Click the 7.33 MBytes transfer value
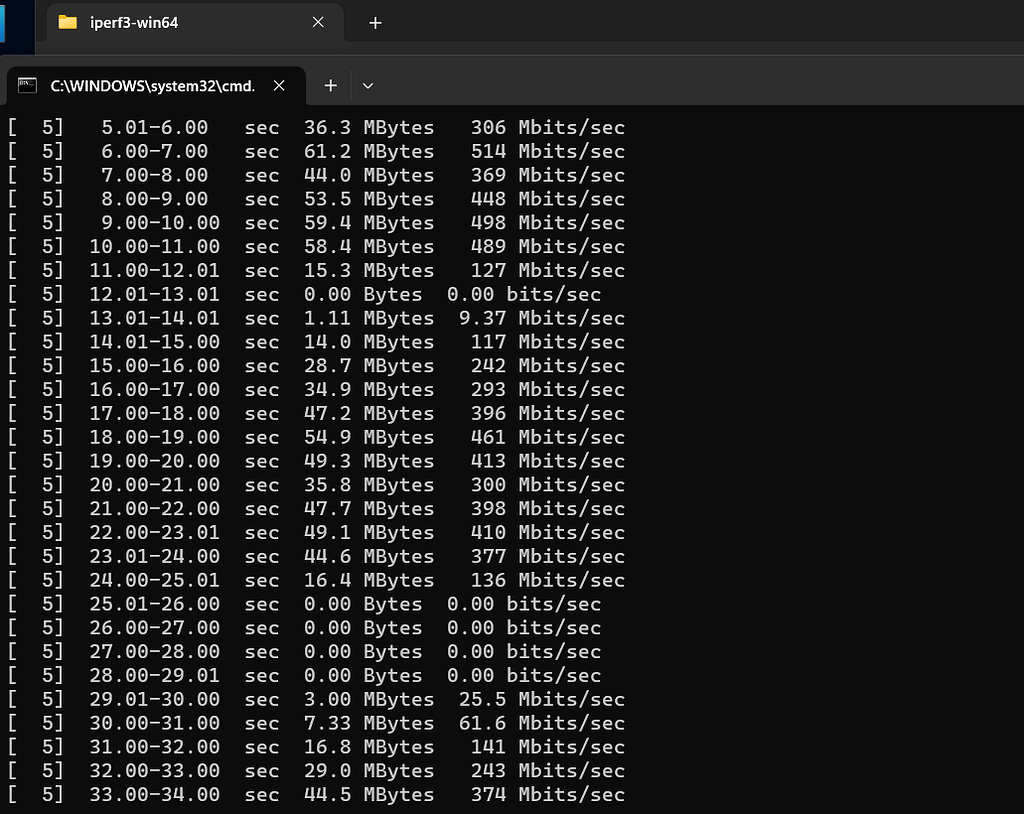 [327, 723]
